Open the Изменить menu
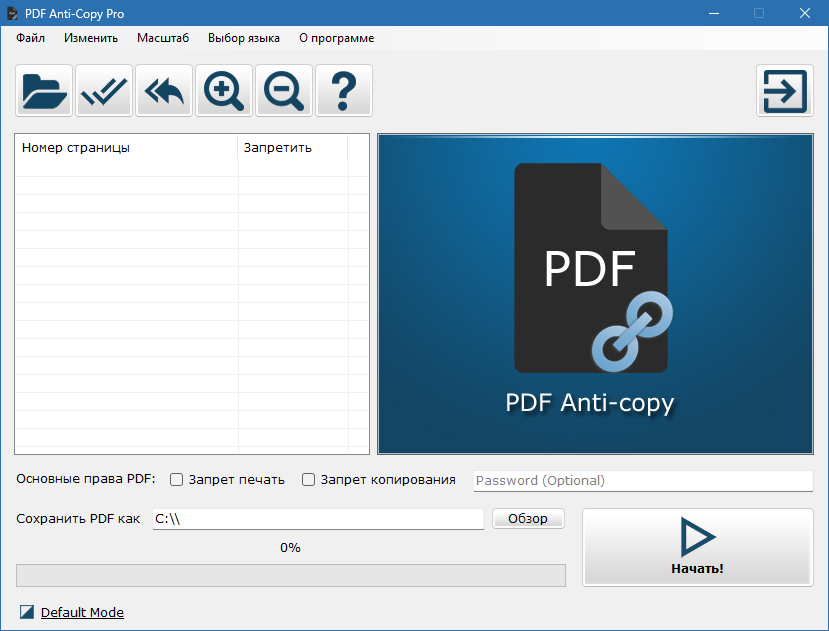 click(91, 38)
